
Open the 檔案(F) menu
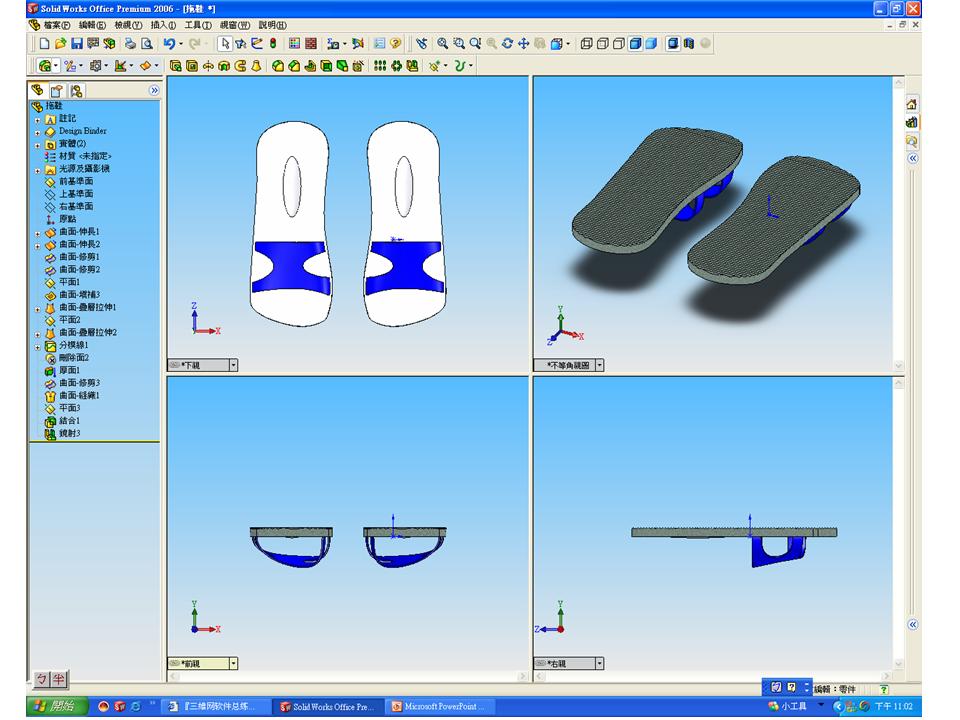click(x=56, y=25)
